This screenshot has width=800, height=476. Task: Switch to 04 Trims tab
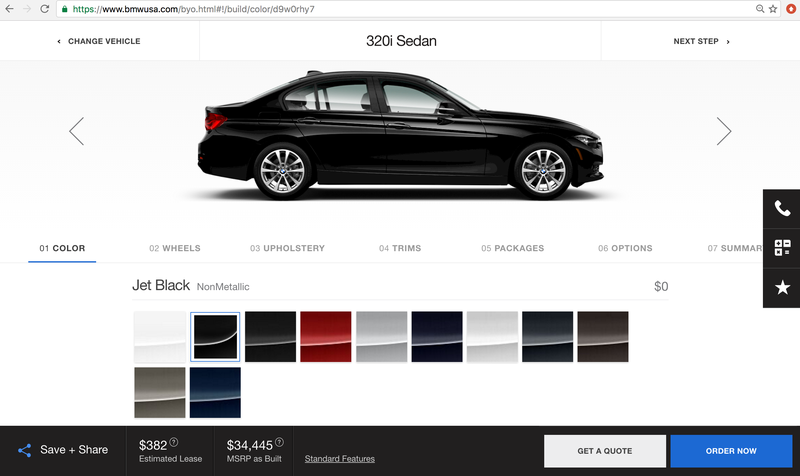tap(400, 248)
